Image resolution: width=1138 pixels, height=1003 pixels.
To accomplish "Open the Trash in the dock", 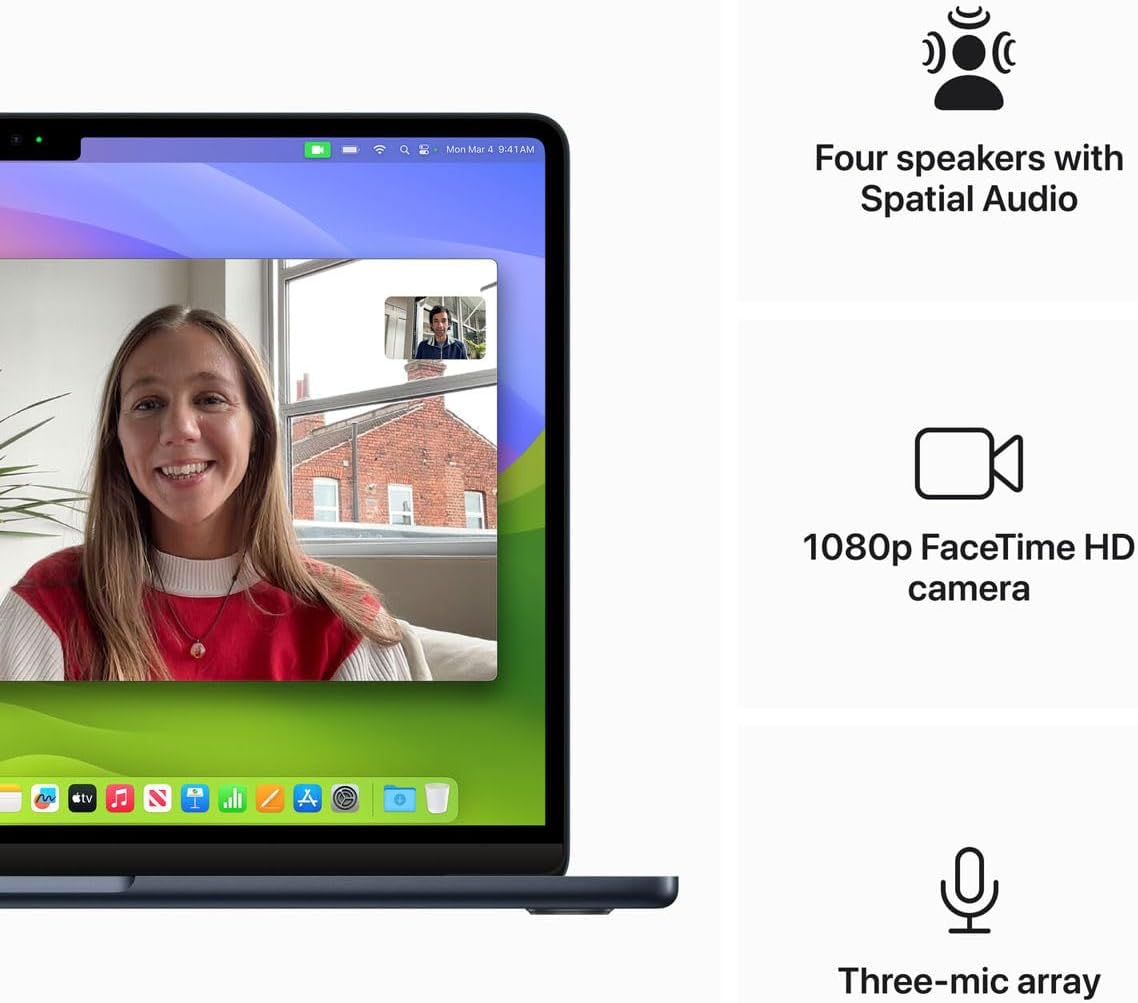I will coord(437,798).
